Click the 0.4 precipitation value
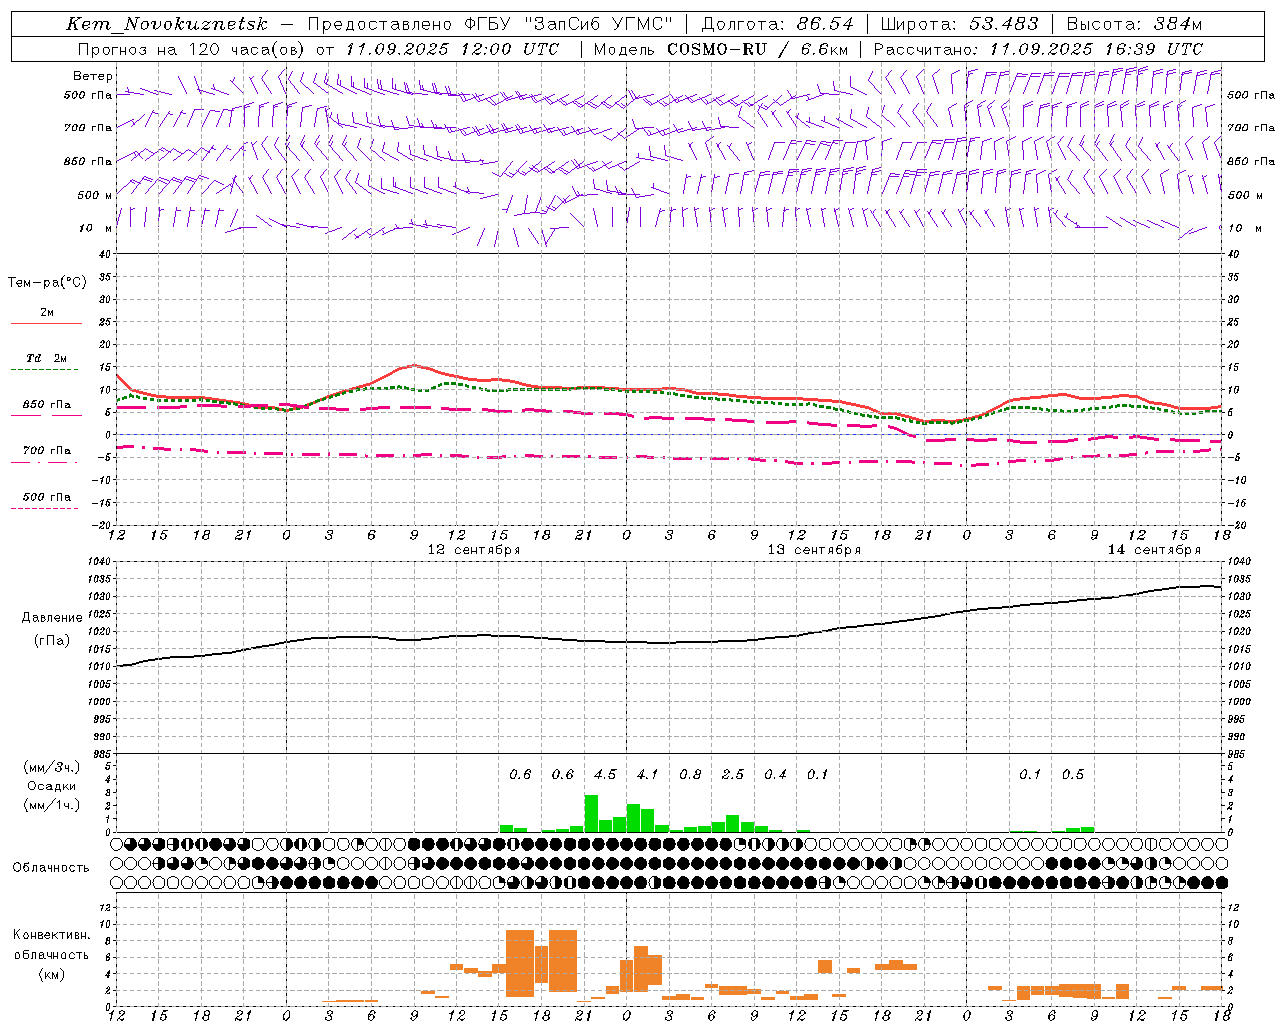 point(775,775)
